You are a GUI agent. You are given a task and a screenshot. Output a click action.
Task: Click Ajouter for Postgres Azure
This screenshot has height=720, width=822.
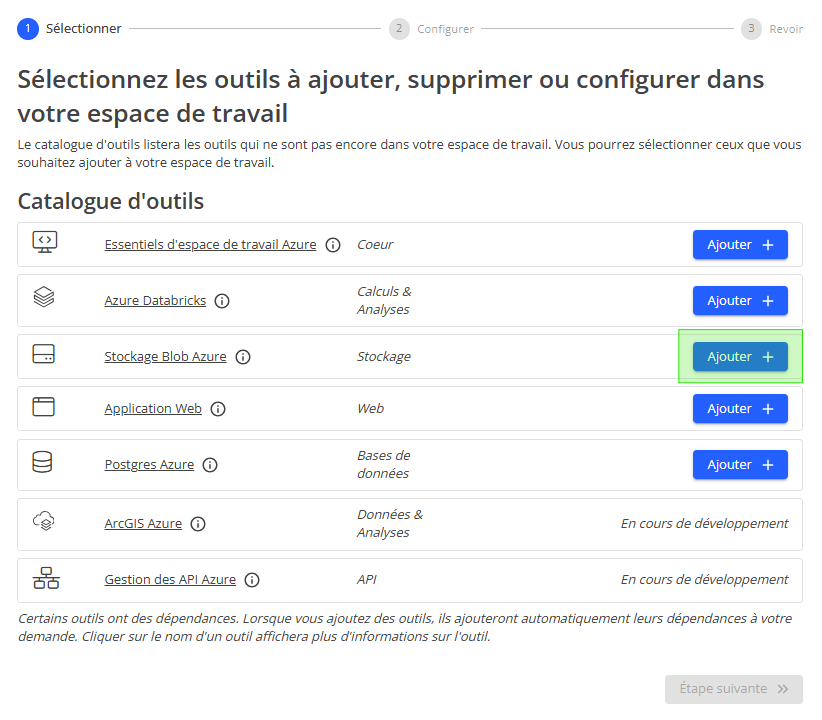click(740, 464)
